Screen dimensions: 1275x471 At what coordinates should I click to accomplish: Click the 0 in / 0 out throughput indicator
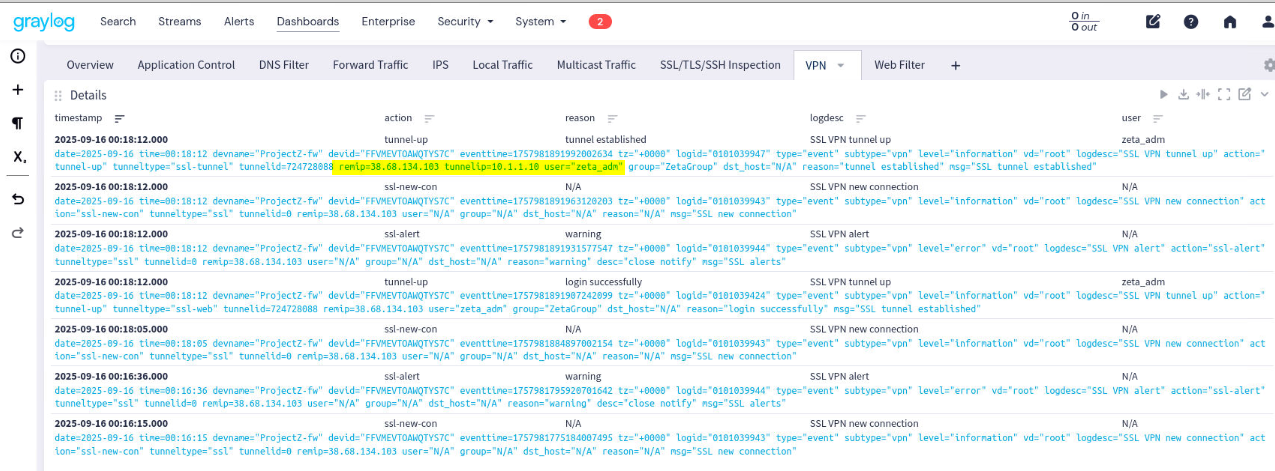coord(1086,22)
